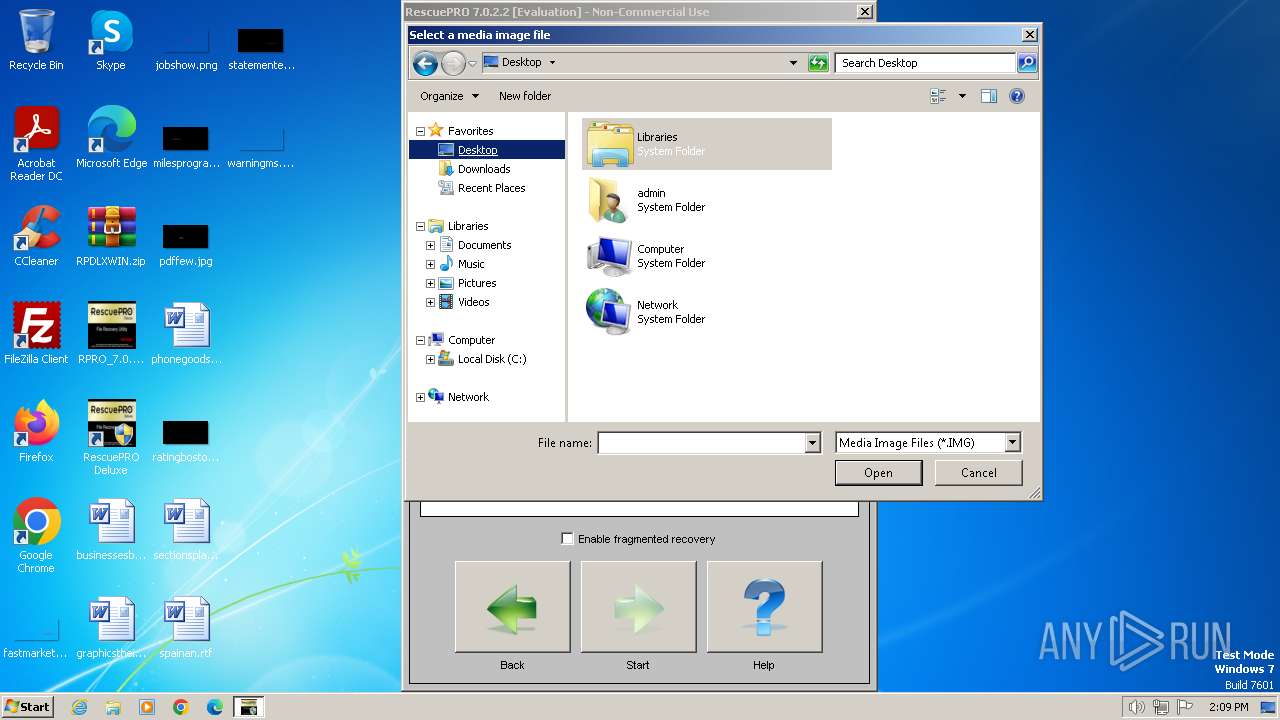Click the blue Help question mark in RescuePRO
Screen dimensions: 1280x720
tap(764, 607)
